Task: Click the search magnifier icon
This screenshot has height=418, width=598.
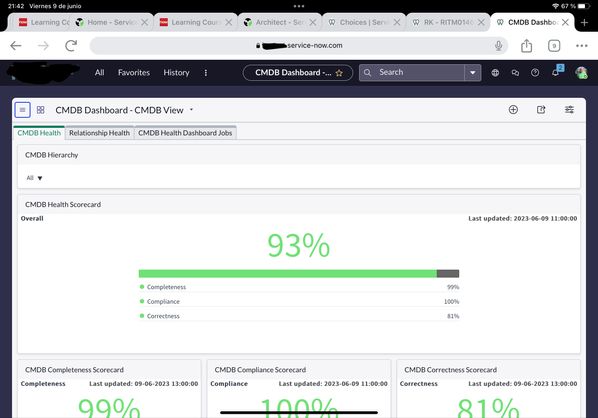Action: (x=367, y=72)
